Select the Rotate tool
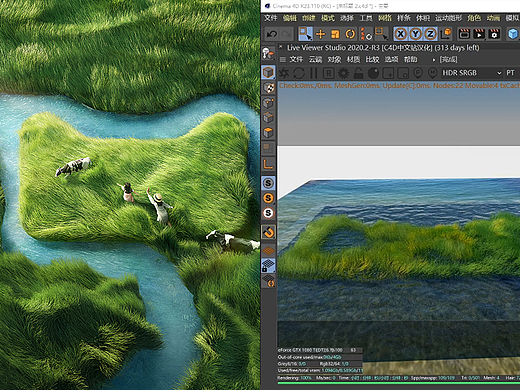 coord(350,34)
